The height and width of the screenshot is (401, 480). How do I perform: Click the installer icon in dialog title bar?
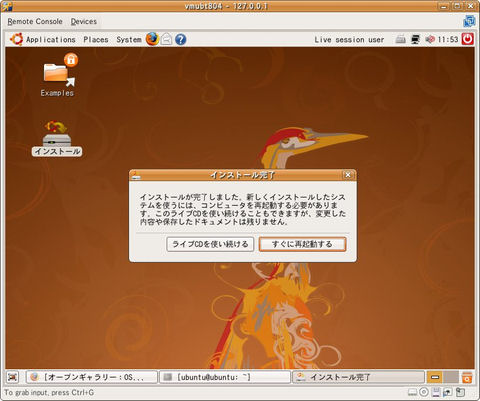tap(135, 175)
